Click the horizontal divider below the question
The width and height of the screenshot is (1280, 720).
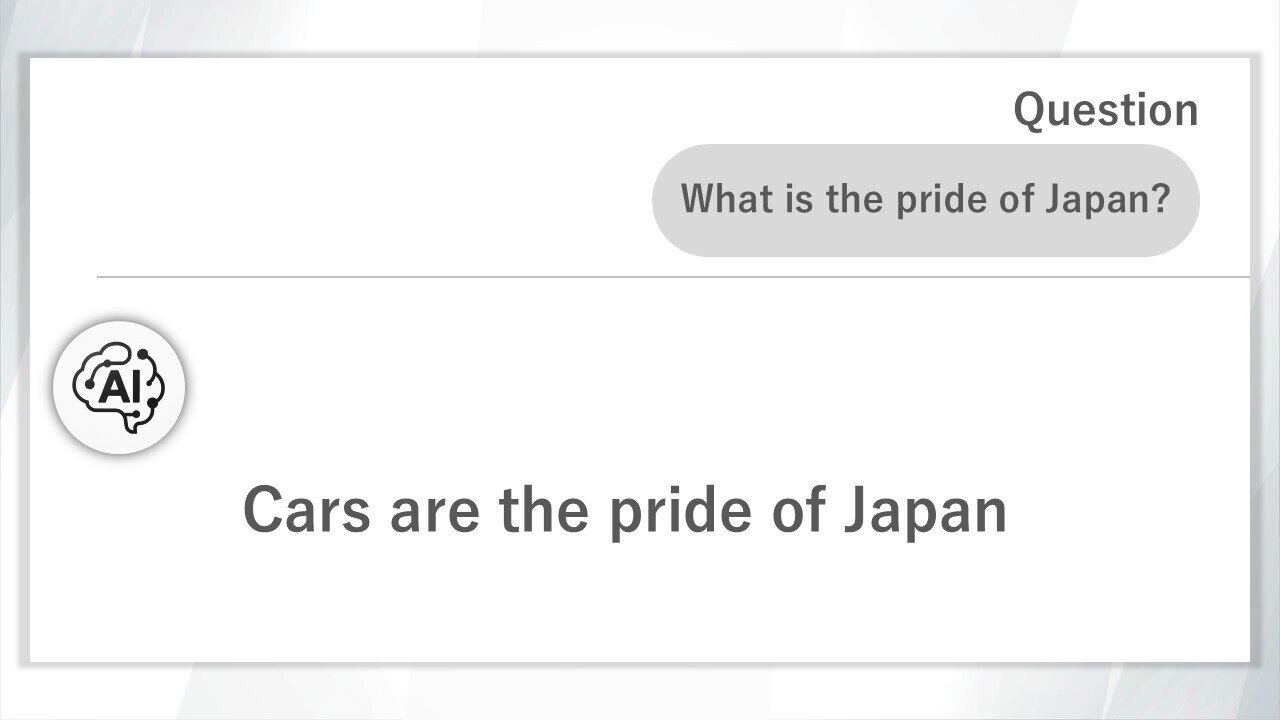(672, 277)
